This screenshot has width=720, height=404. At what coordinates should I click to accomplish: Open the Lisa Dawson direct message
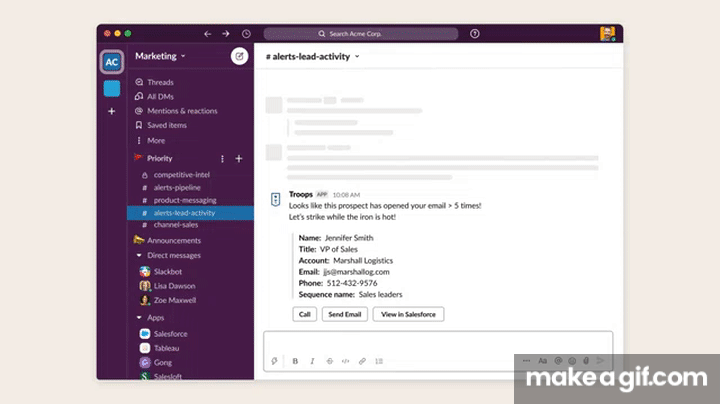(x=175, y=286)
